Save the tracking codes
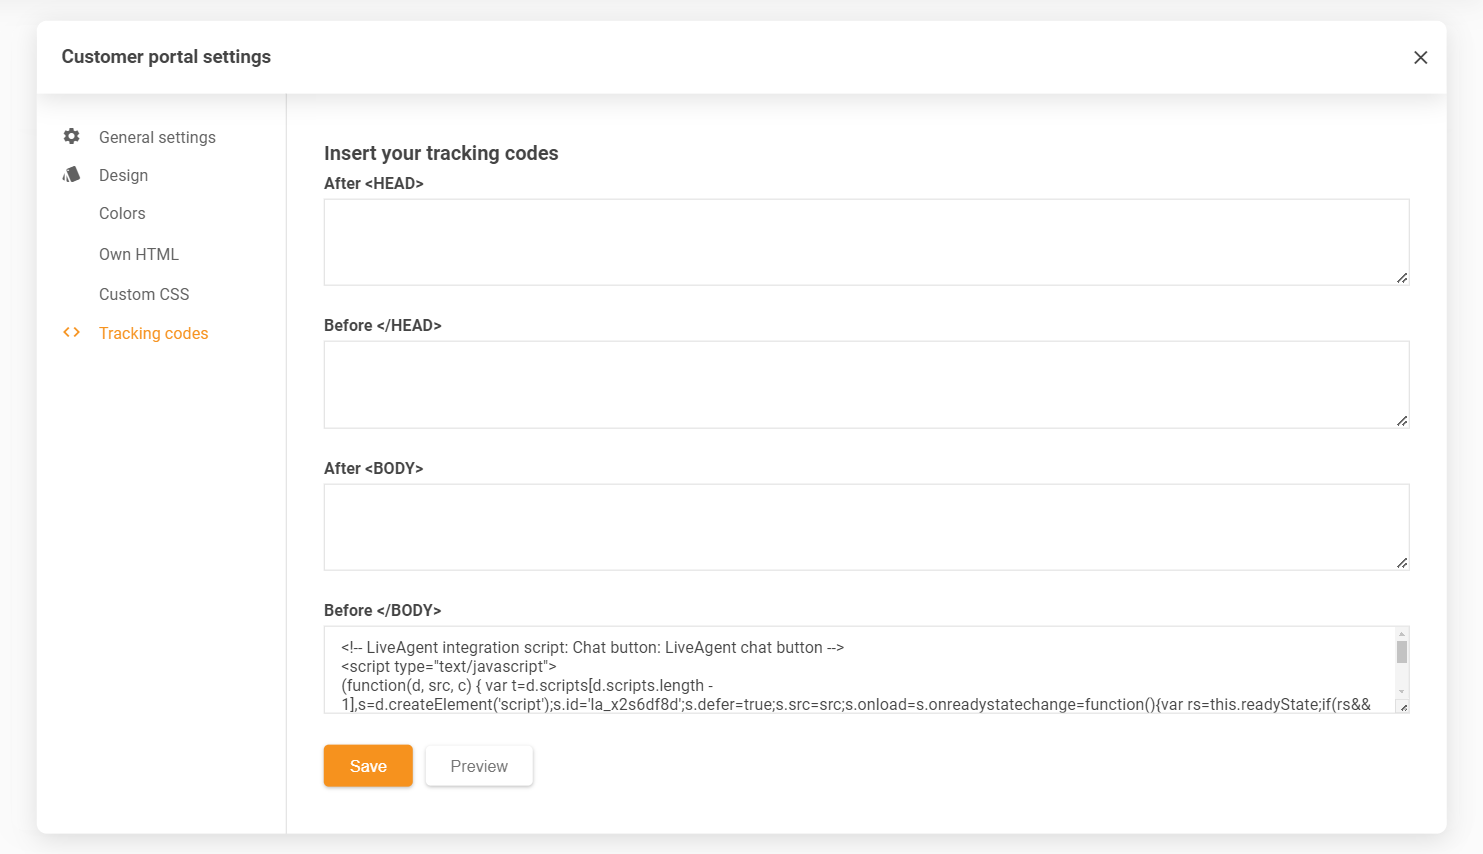1483x854 pixels. tap(368, 766)
